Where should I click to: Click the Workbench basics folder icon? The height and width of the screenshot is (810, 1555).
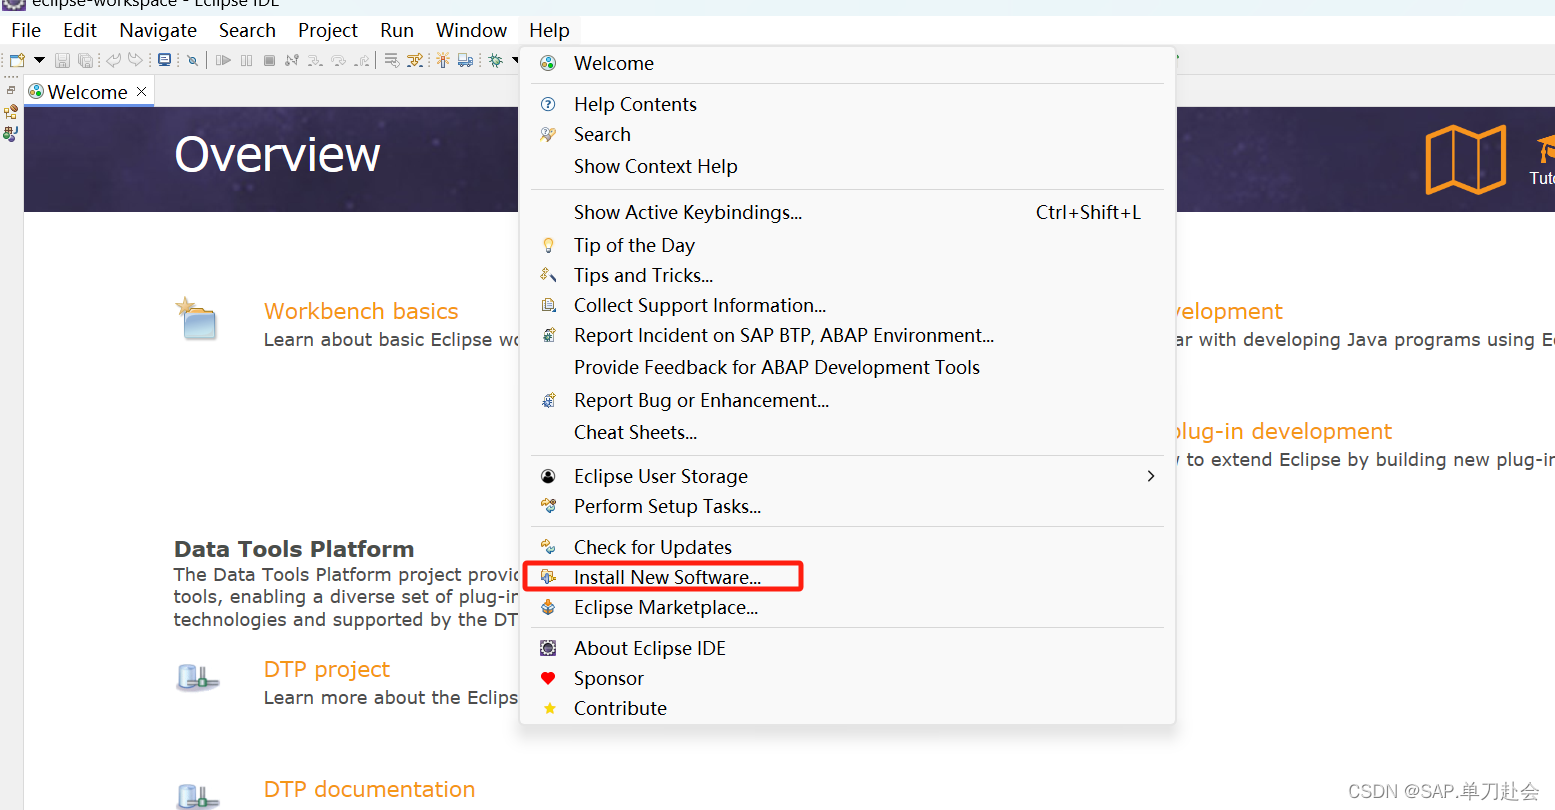click(196, 319)
